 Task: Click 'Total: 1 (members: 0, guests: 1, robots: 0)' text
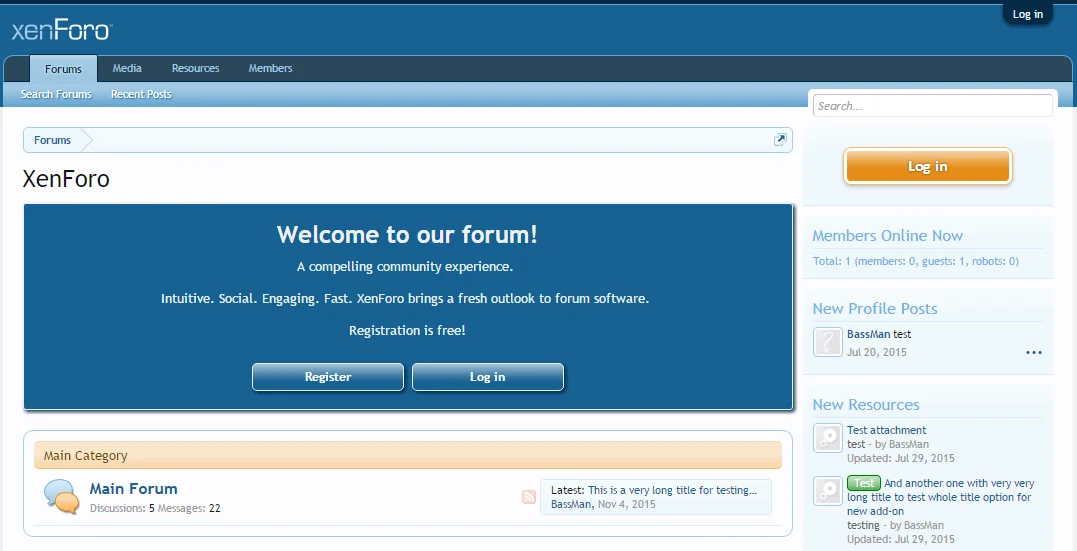[916, 261]
